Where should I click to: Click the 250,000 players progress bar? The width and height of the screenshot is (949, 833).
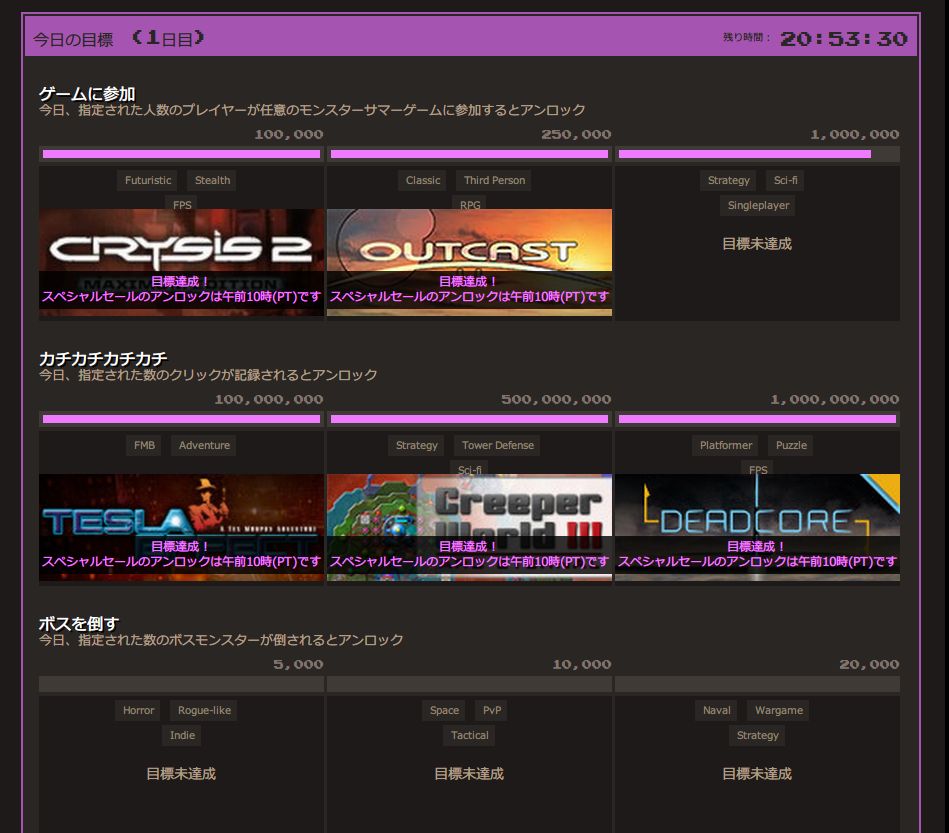(x=469, y=154)
